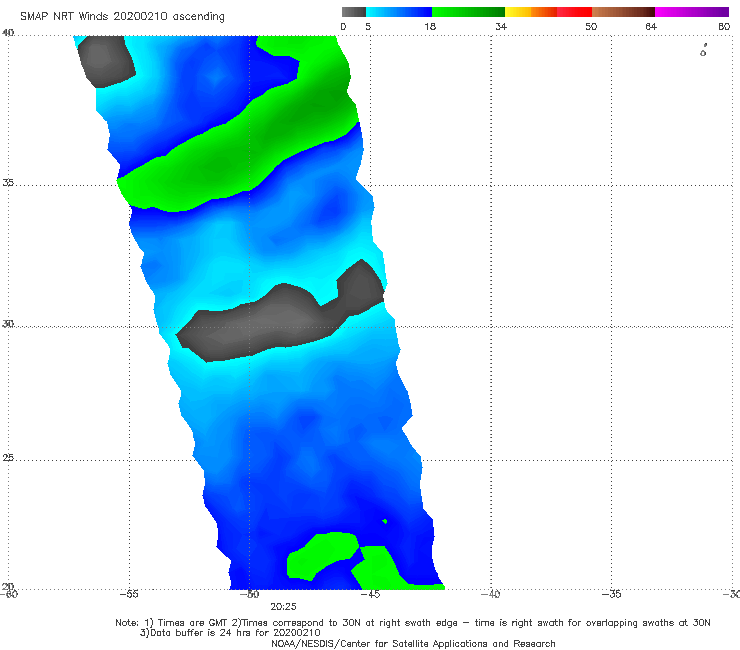Click the longitude label '-55'
Screen dimensions: 740x650
(x=129, y=594)
